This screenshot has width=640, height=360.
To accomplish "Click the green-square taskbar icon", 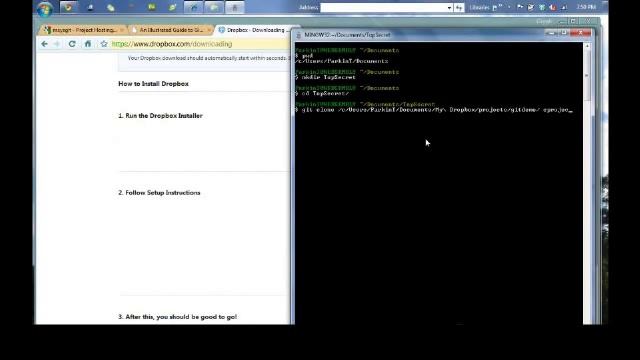I will (x=152, y=7).
